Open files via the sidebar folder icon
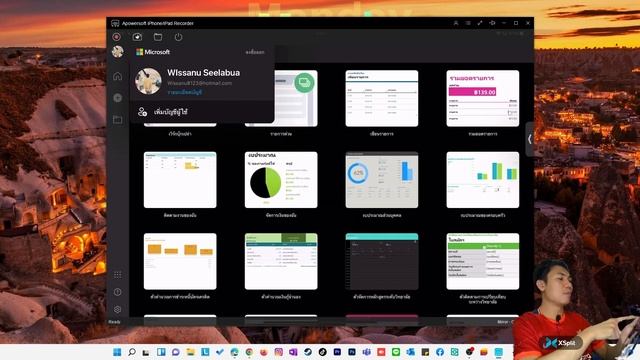640x360 pixels. pos(118,120)
